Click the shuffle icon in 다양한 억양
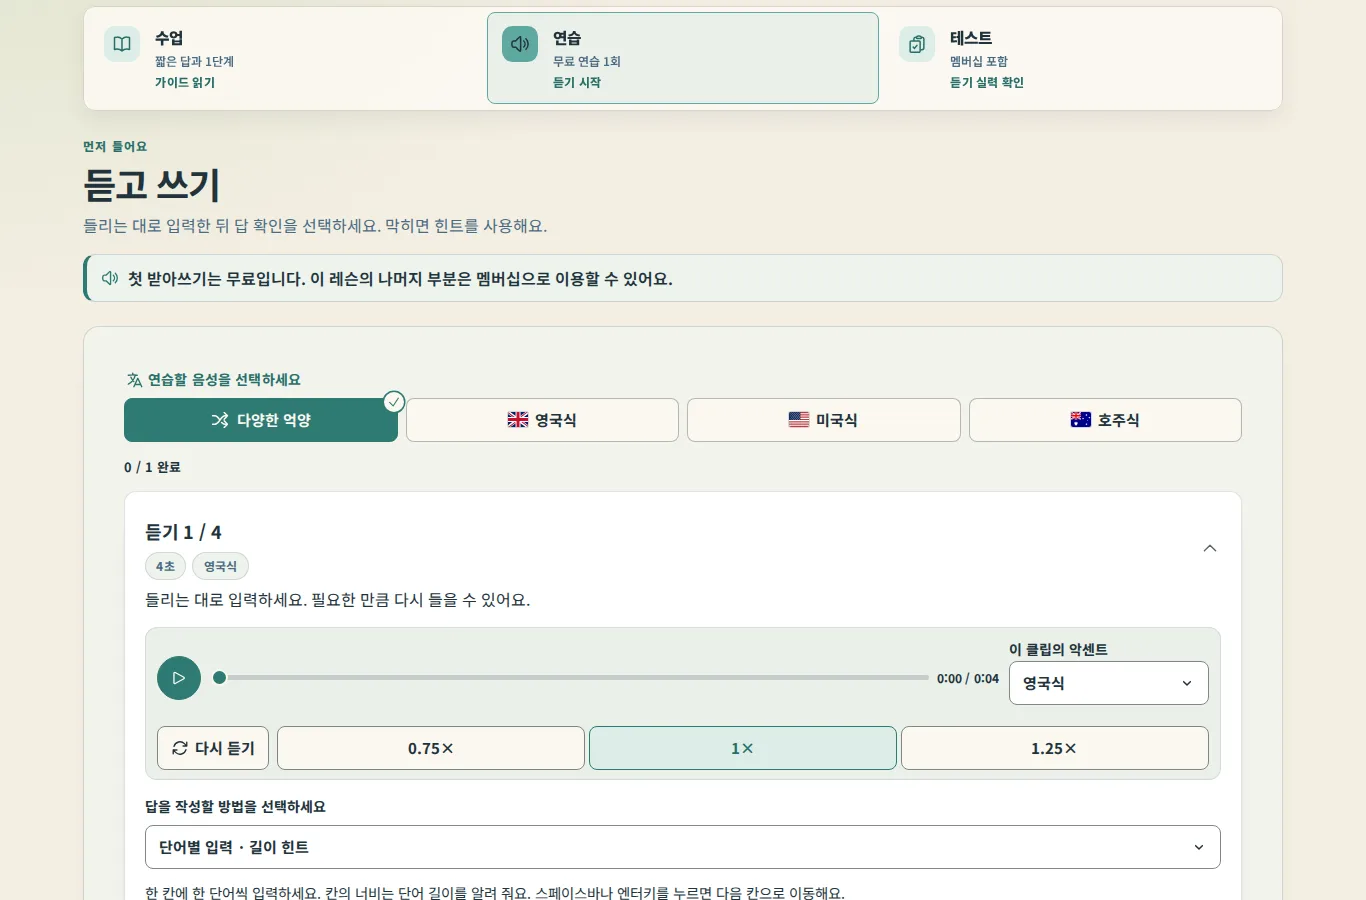This screenshot has height=900, width=1366. (x=220, y=420)
